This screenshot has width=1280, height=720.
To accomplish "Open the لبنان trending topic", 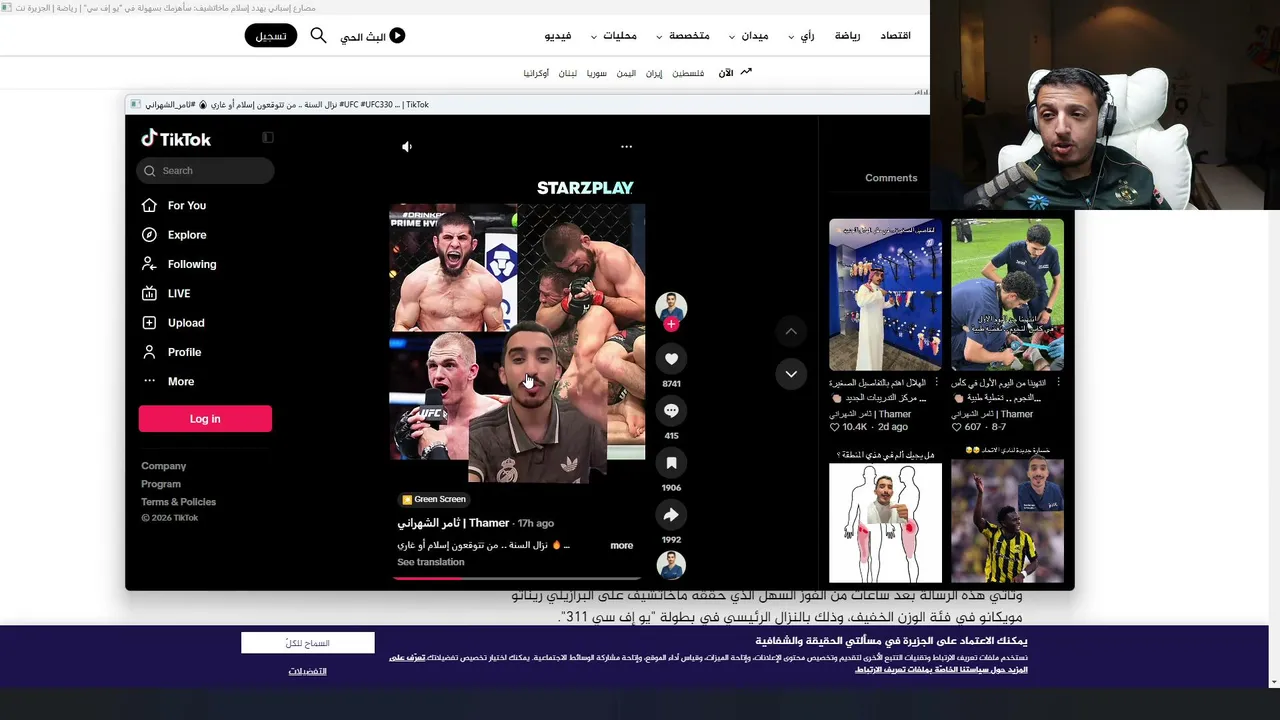I will click(x=568, y=73).
